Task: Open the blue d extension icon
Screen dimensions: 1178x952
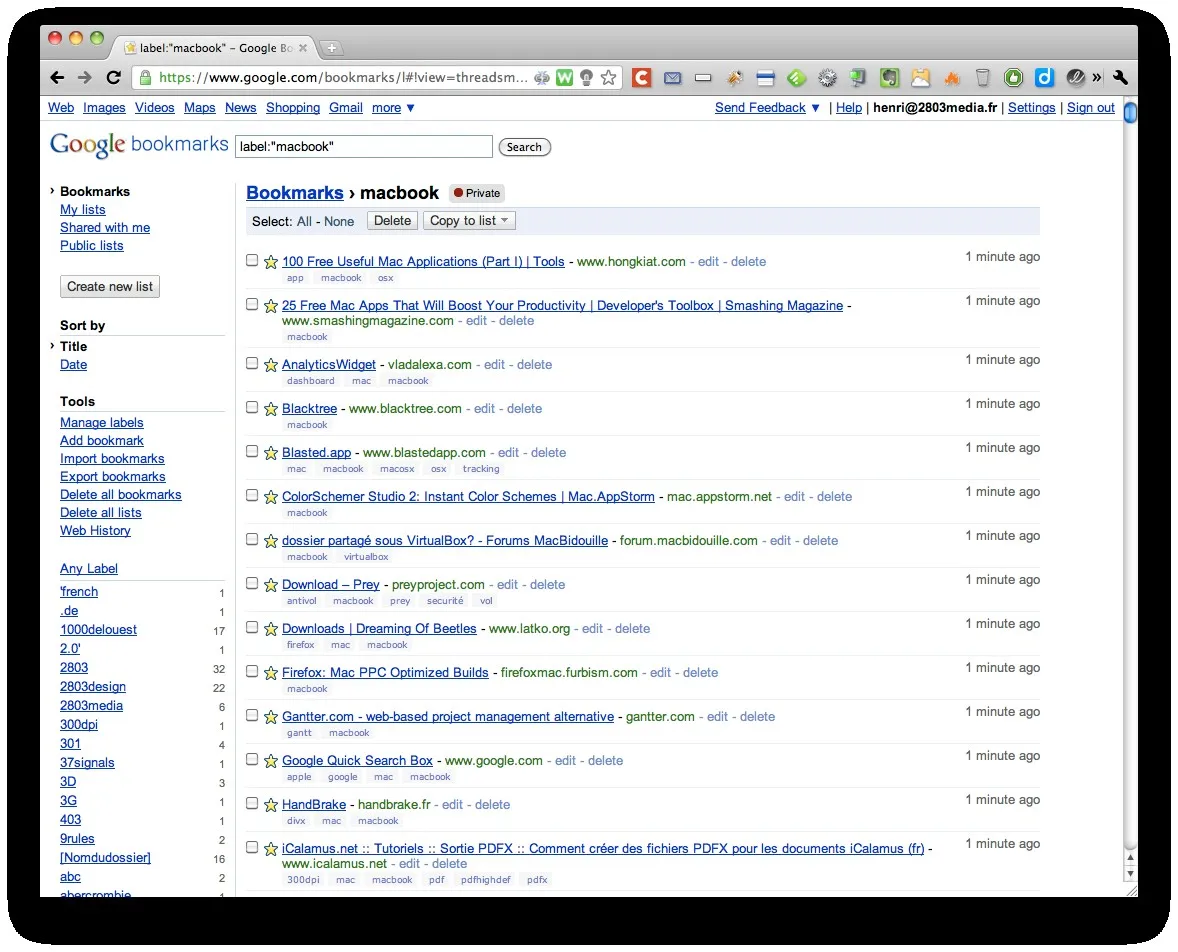Action: pos(1044,77)
